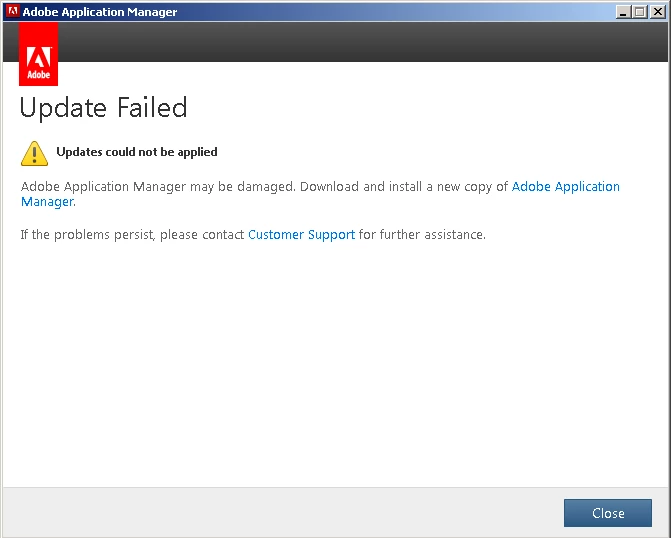Click the Close button
This screenshot has width=671, height=538.
[x=608, y=513]
